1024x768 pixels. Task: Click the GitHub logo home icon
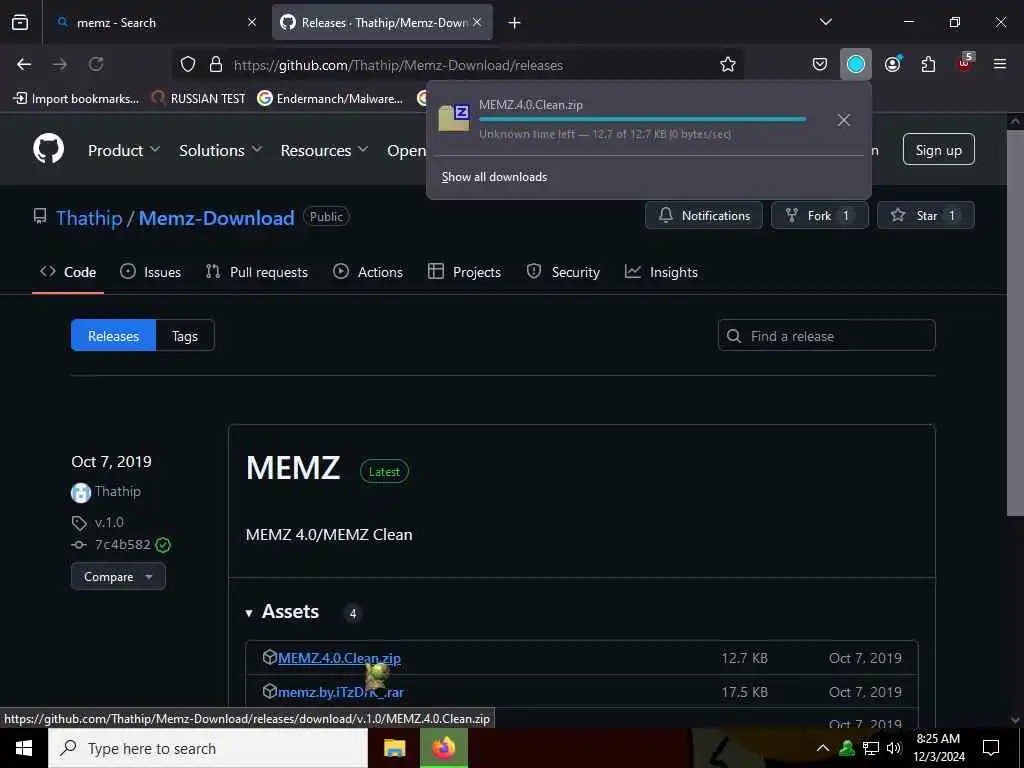[48, 149]
